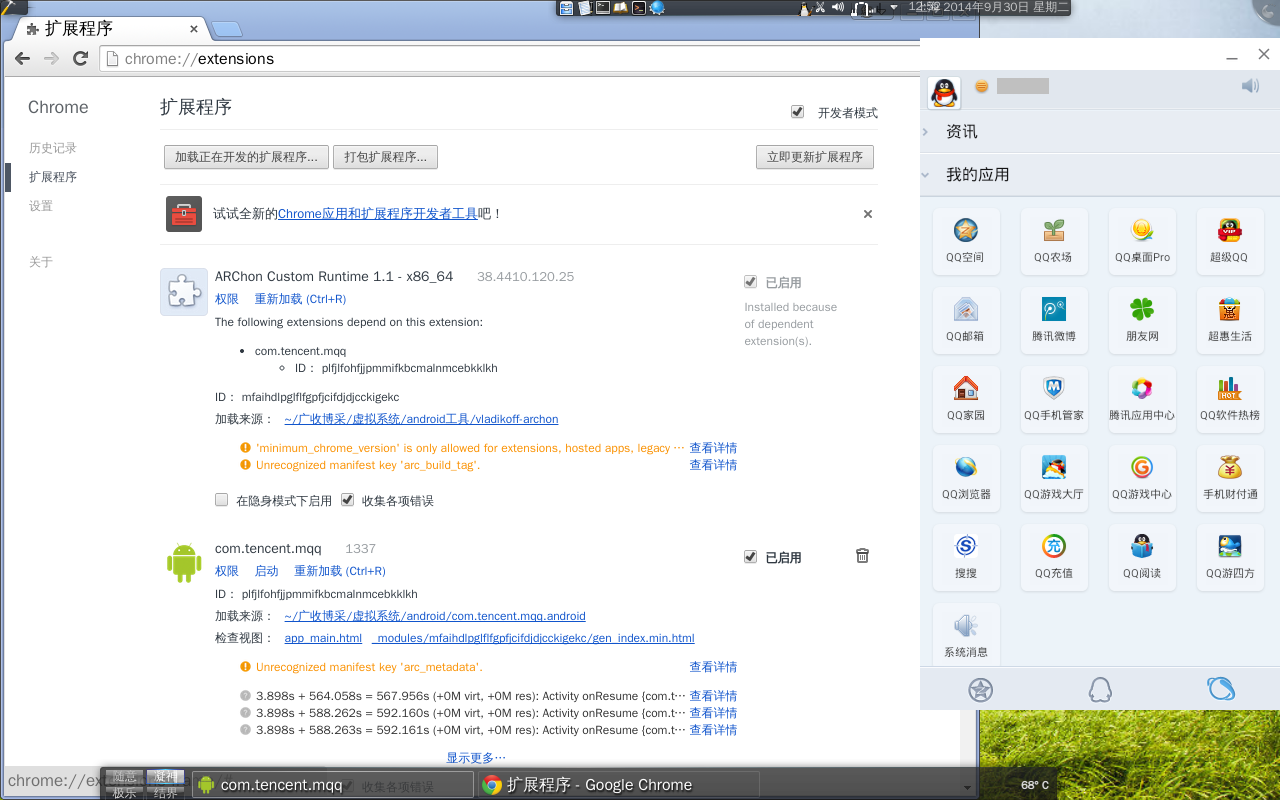Collapse the 我的应用 section
Screen dimensions: 1280x800
[1100, 174]
